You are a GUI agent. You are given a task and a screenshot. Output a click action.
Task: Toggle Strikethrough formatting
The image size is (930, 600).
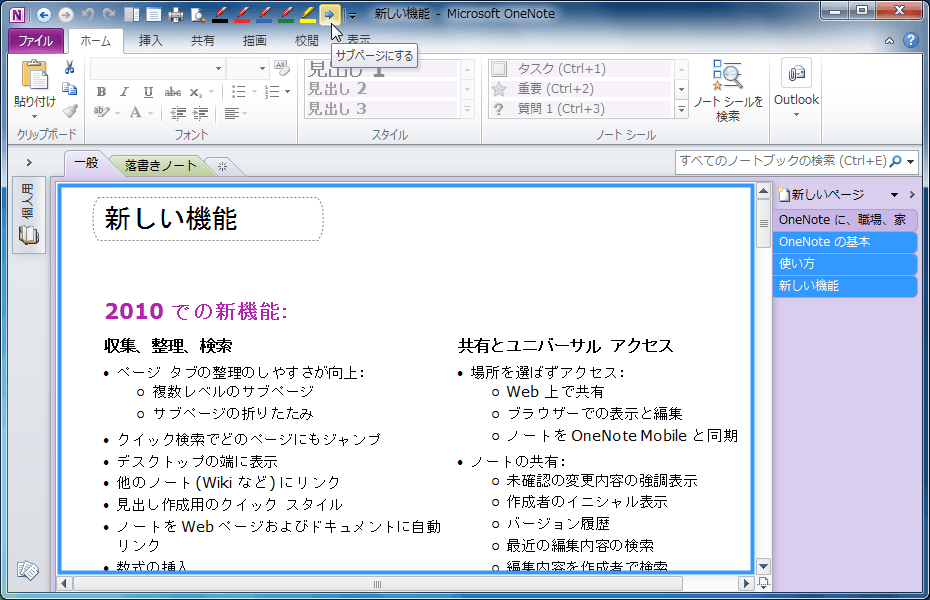(173, 92)
